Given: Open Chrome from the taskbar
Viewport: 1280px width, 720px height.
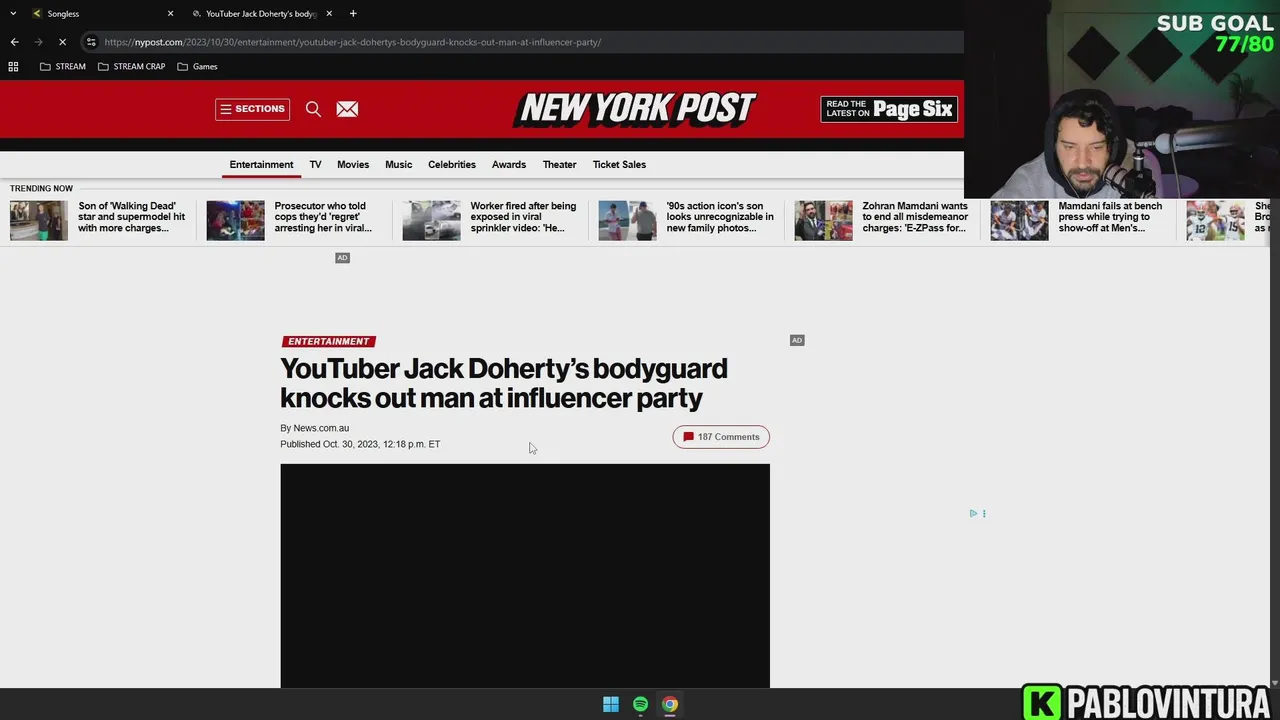Looking at the screenshot, I should pos(670,704).
